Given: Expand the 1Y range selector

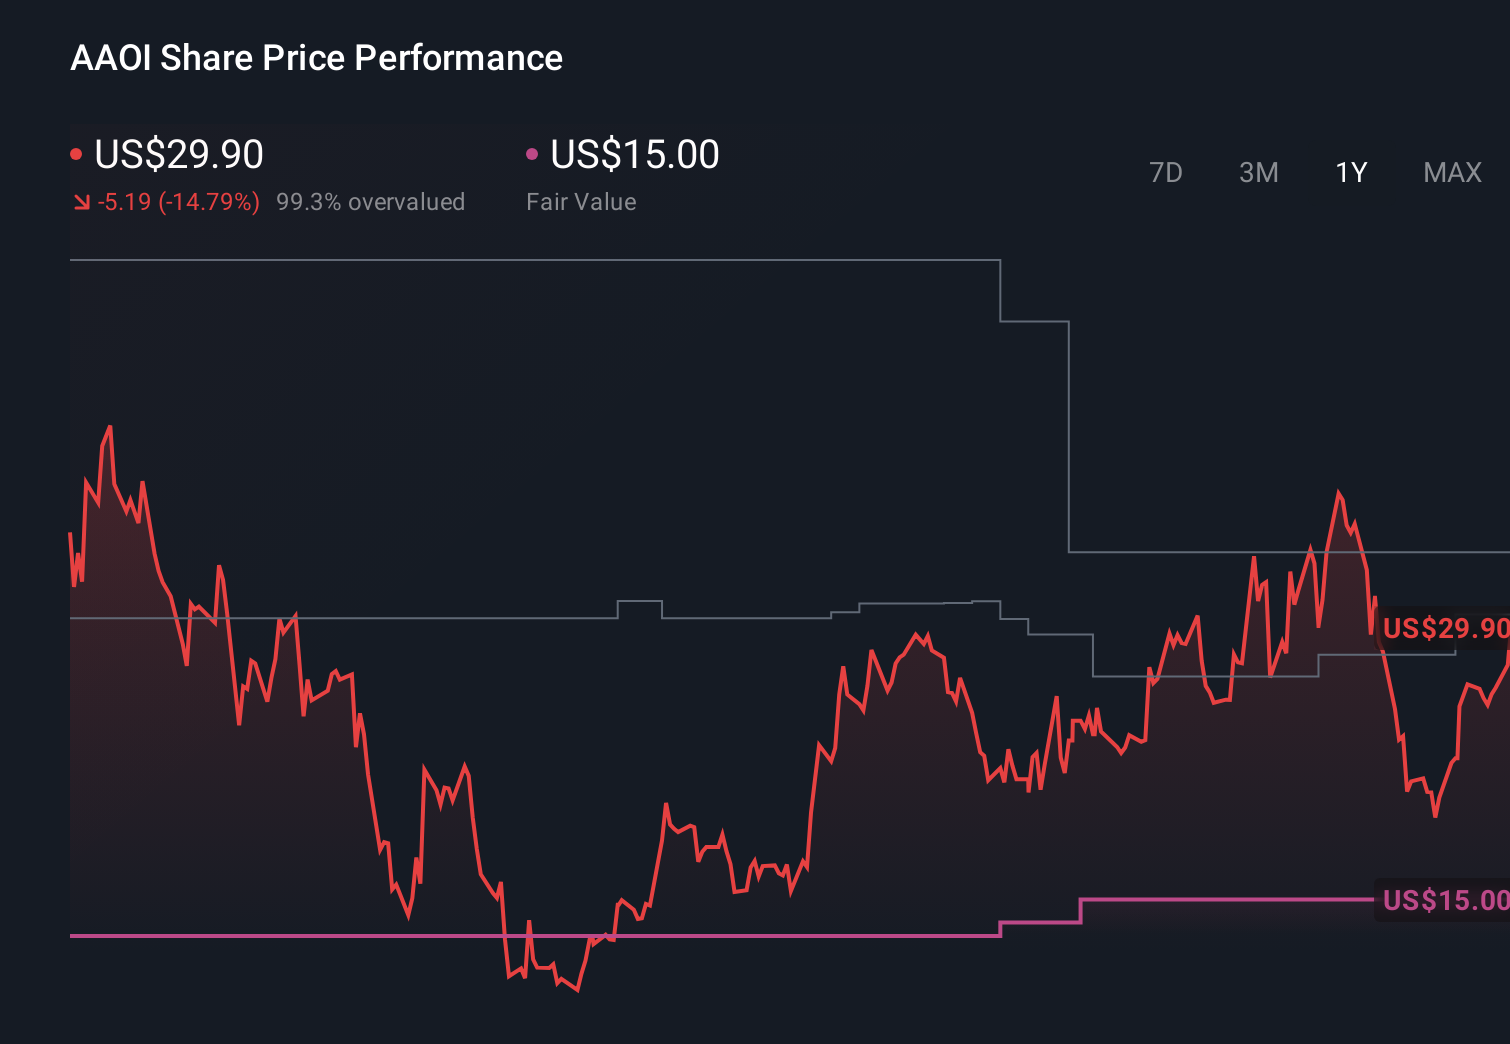Looking at the screenshot, I should pos(1350,173).
